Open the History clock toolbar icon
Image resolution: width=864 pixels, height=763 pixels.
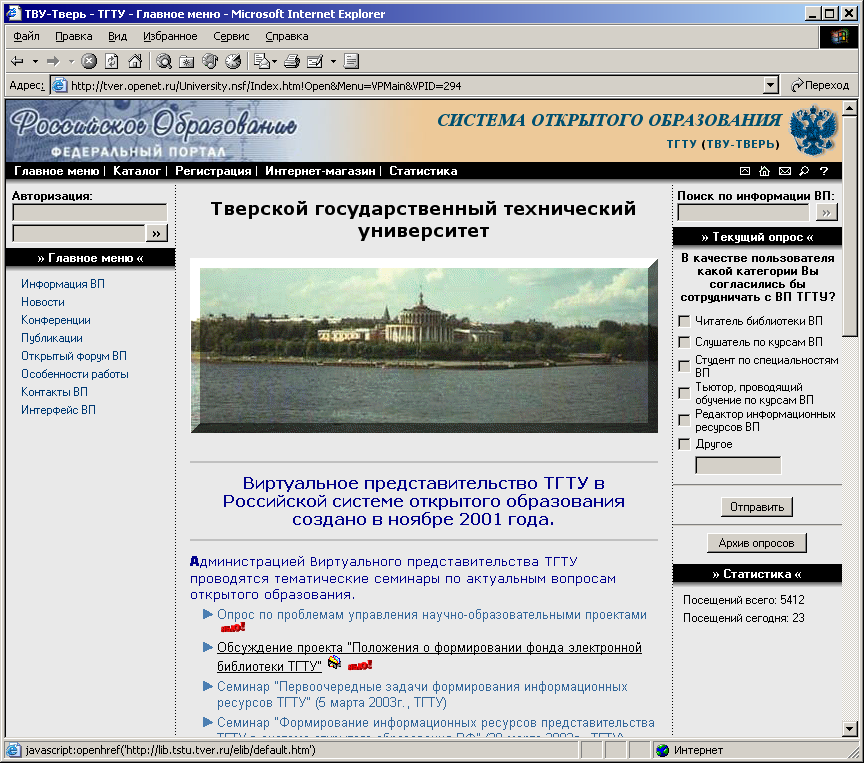click(233, 61)
